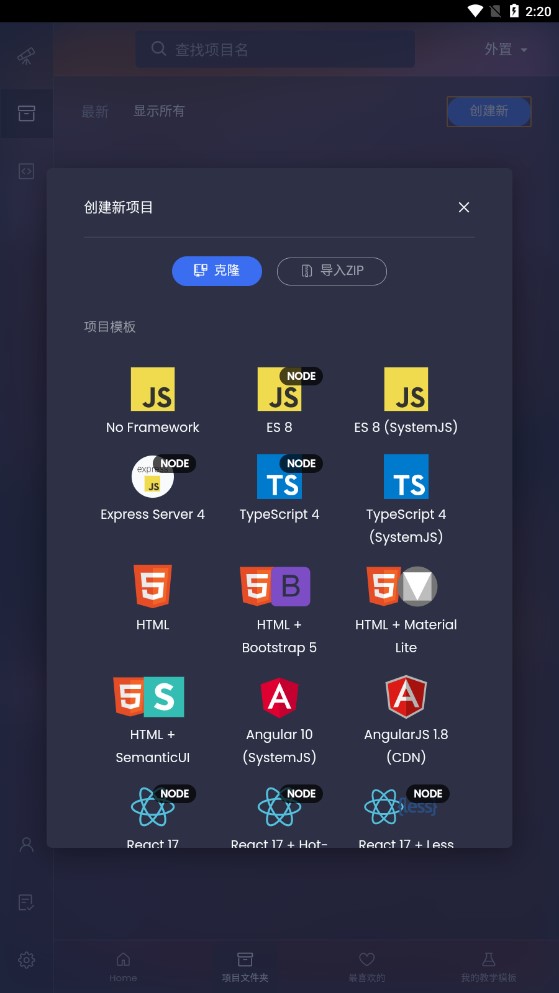
Task: Choose the React 17 + Hot- template icon
Action: [279, 807]
